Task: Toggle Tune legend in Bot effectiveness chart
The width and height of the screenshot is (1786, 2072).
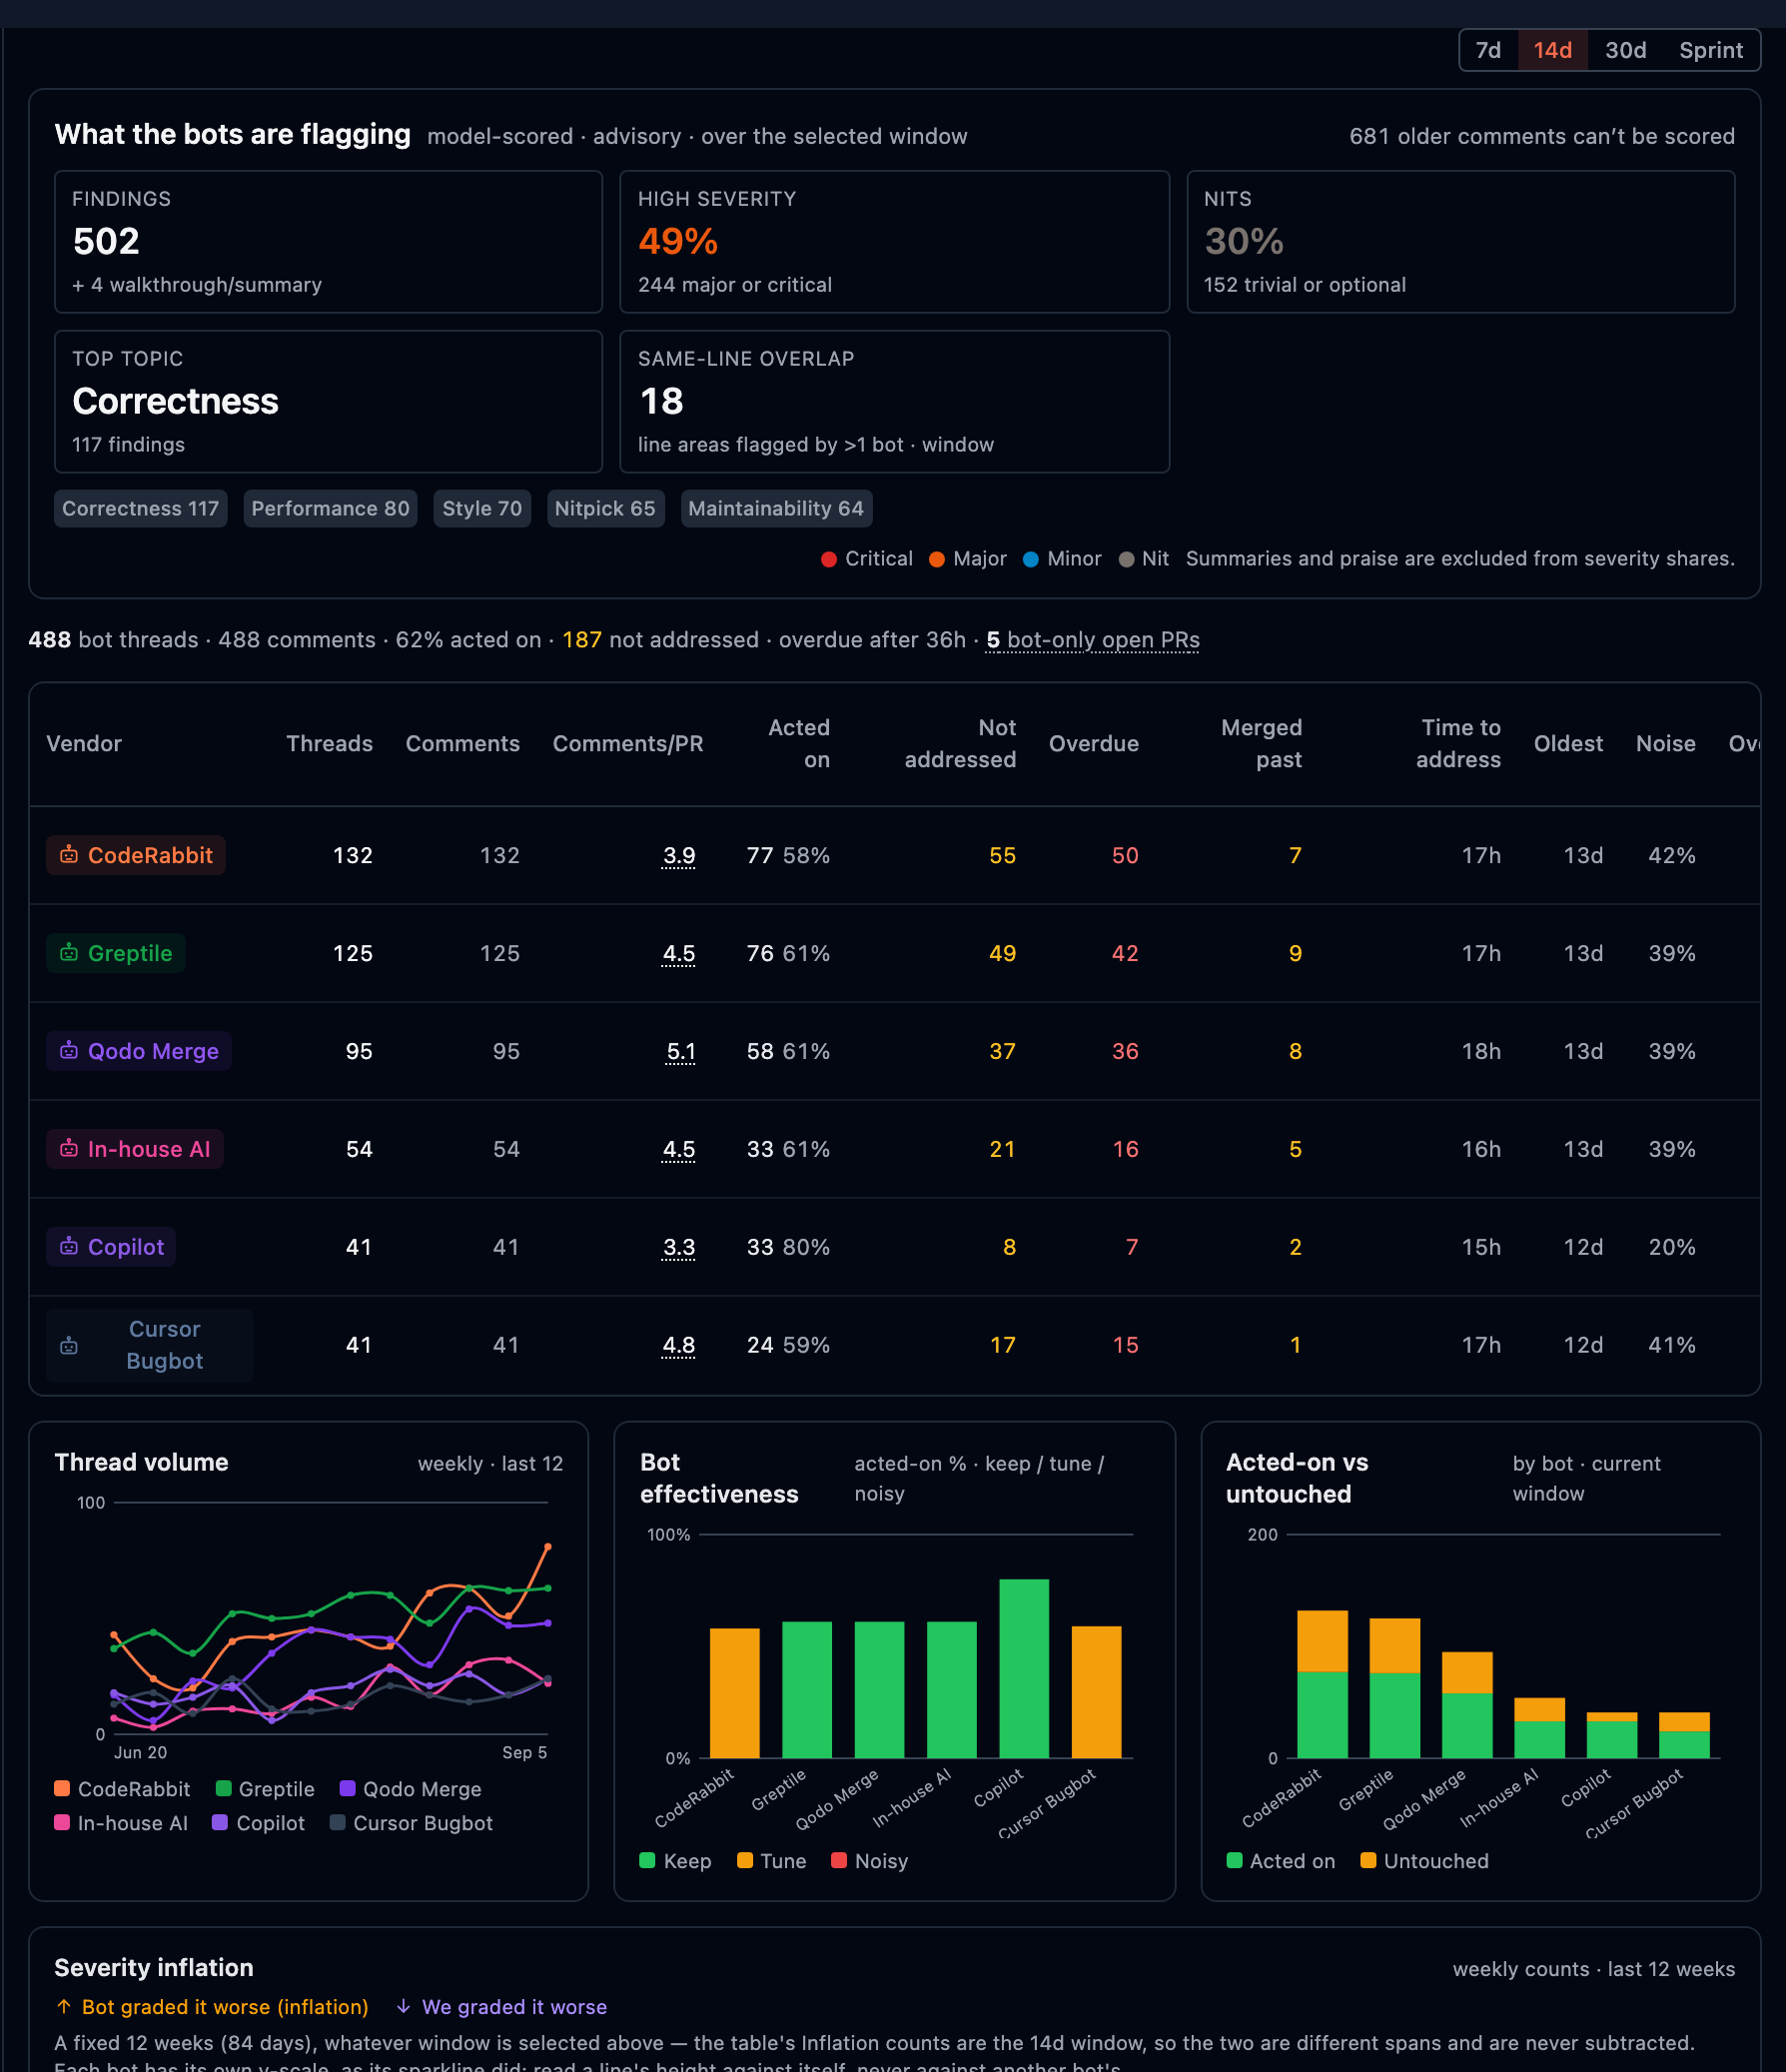Action: 771,1861
